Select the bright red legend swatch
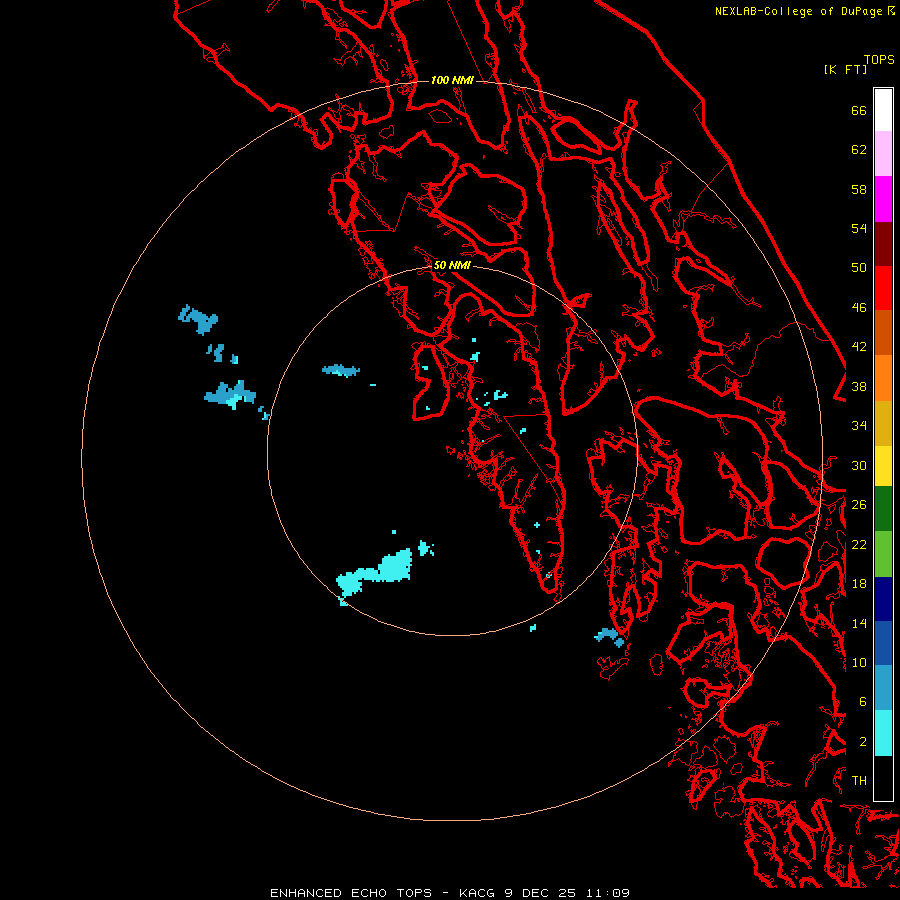900x900 pixels. click(883, 288)
